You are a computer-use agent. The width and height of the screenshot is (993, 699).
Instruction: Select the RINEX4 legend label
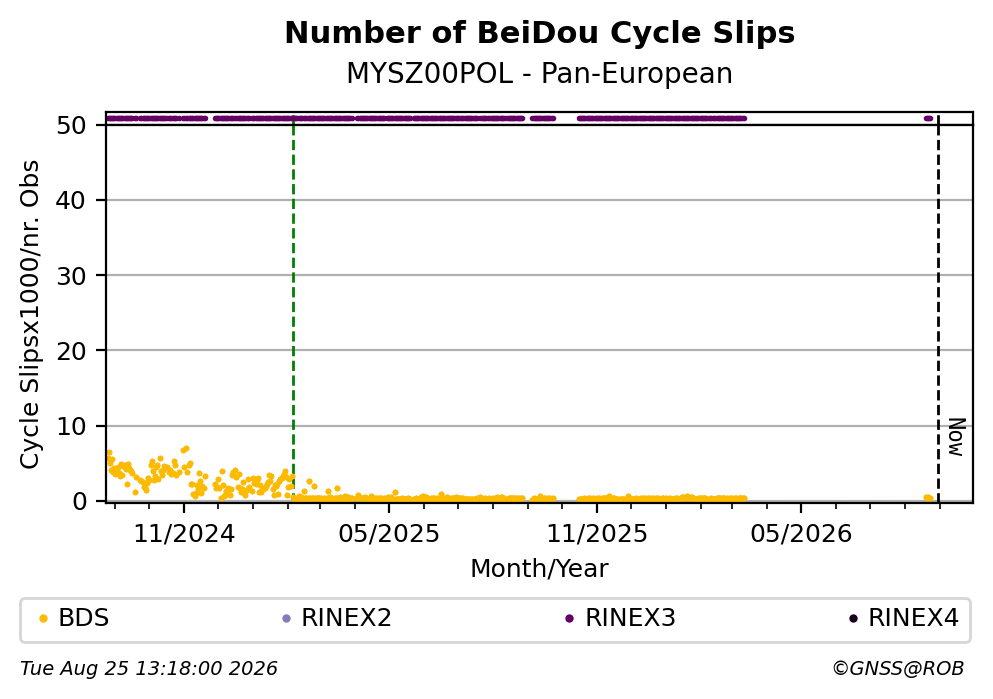tap(913, 618)
